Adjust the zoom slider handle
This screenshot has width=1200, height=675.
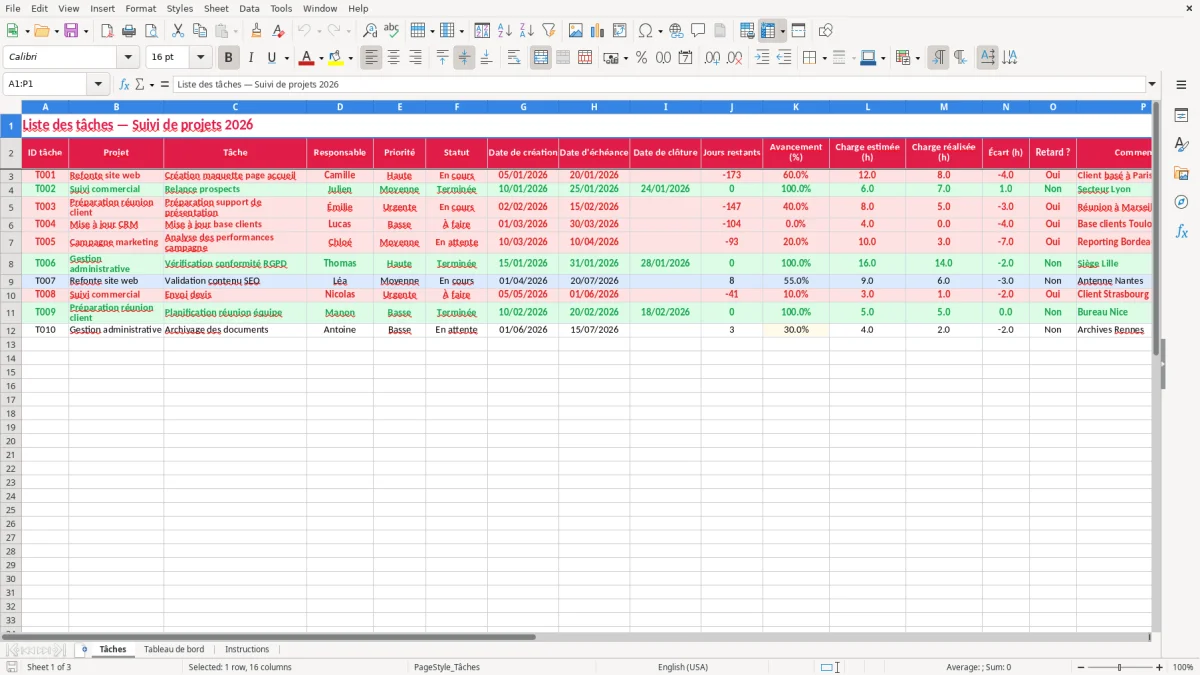tap(1120, 667)
